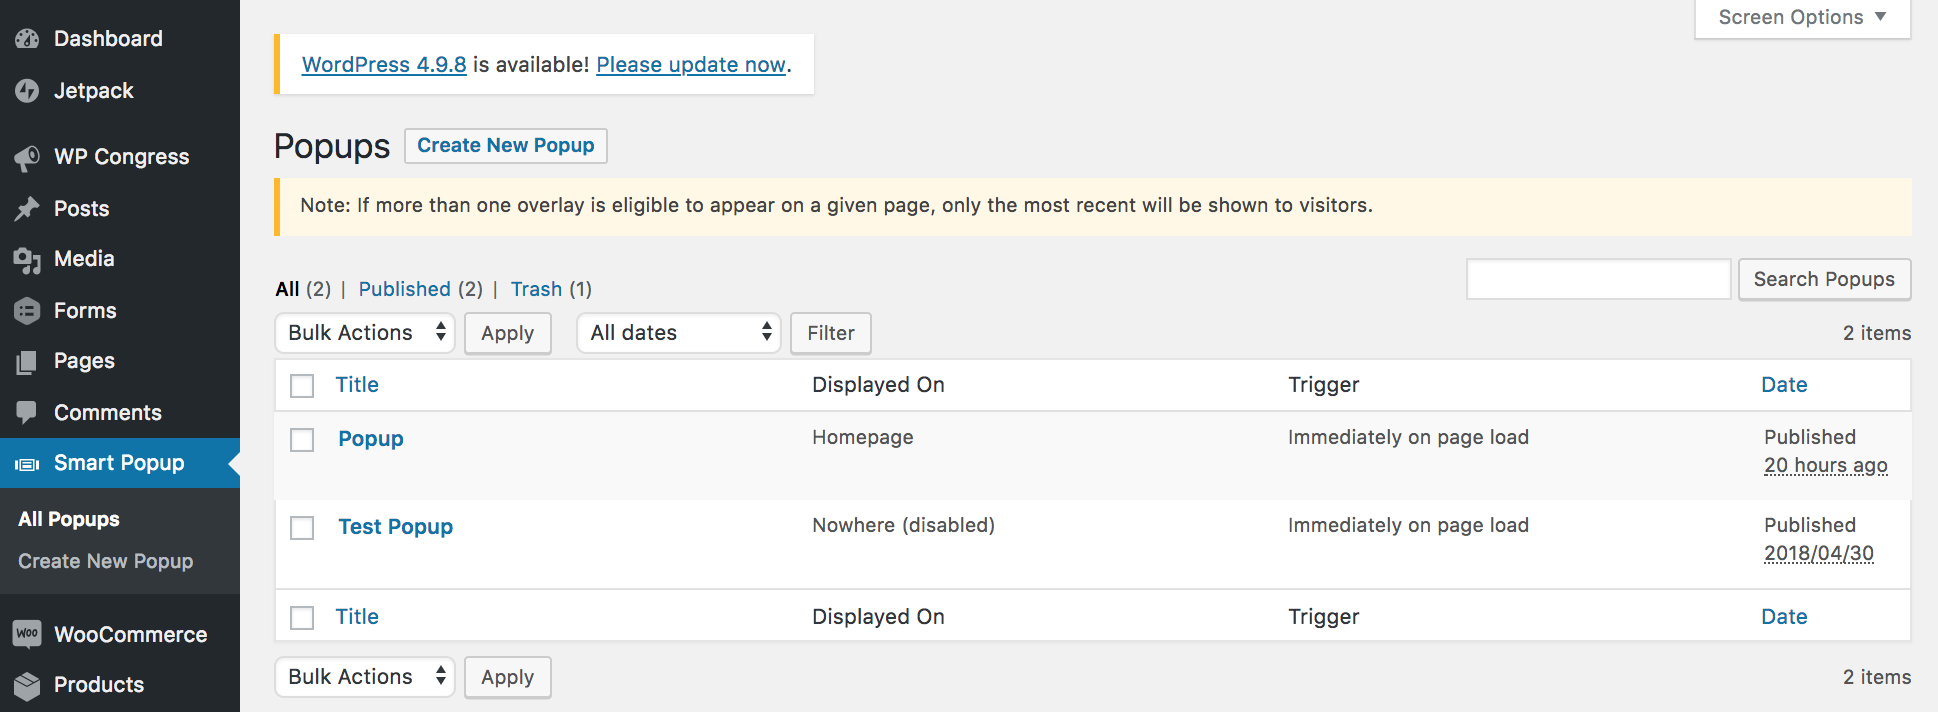
Task: Click the Comments speech bubble icon
Action: (x=27, y=412)
